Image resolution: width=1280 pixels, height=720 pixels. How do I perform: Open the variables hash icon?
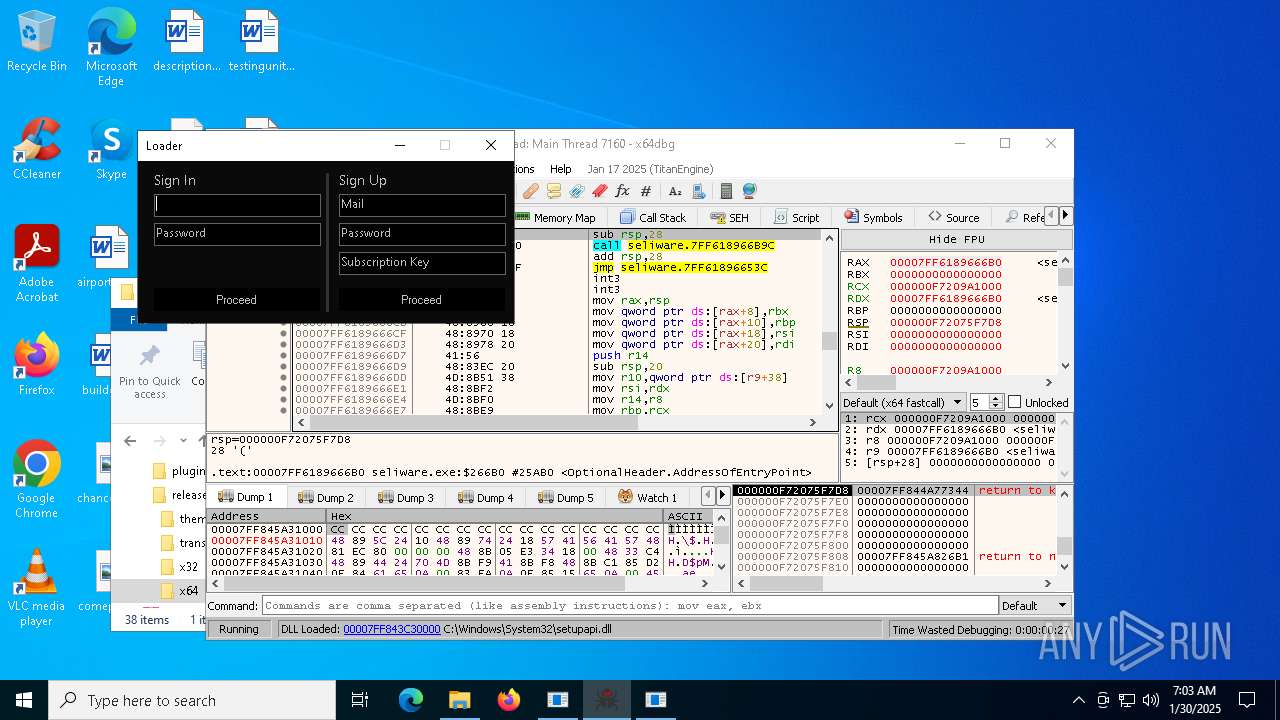(646, 191)
